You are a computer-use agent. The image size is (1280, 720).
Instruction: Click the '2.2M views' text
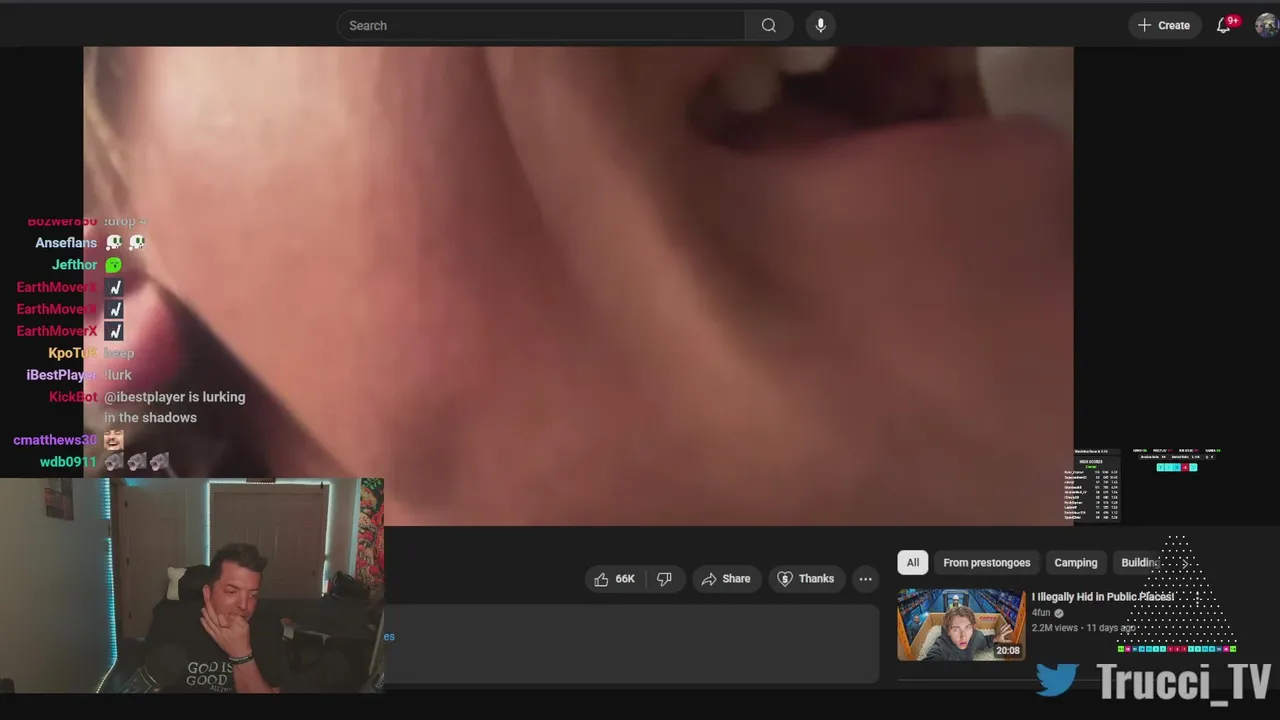(x=1055, y=628)
